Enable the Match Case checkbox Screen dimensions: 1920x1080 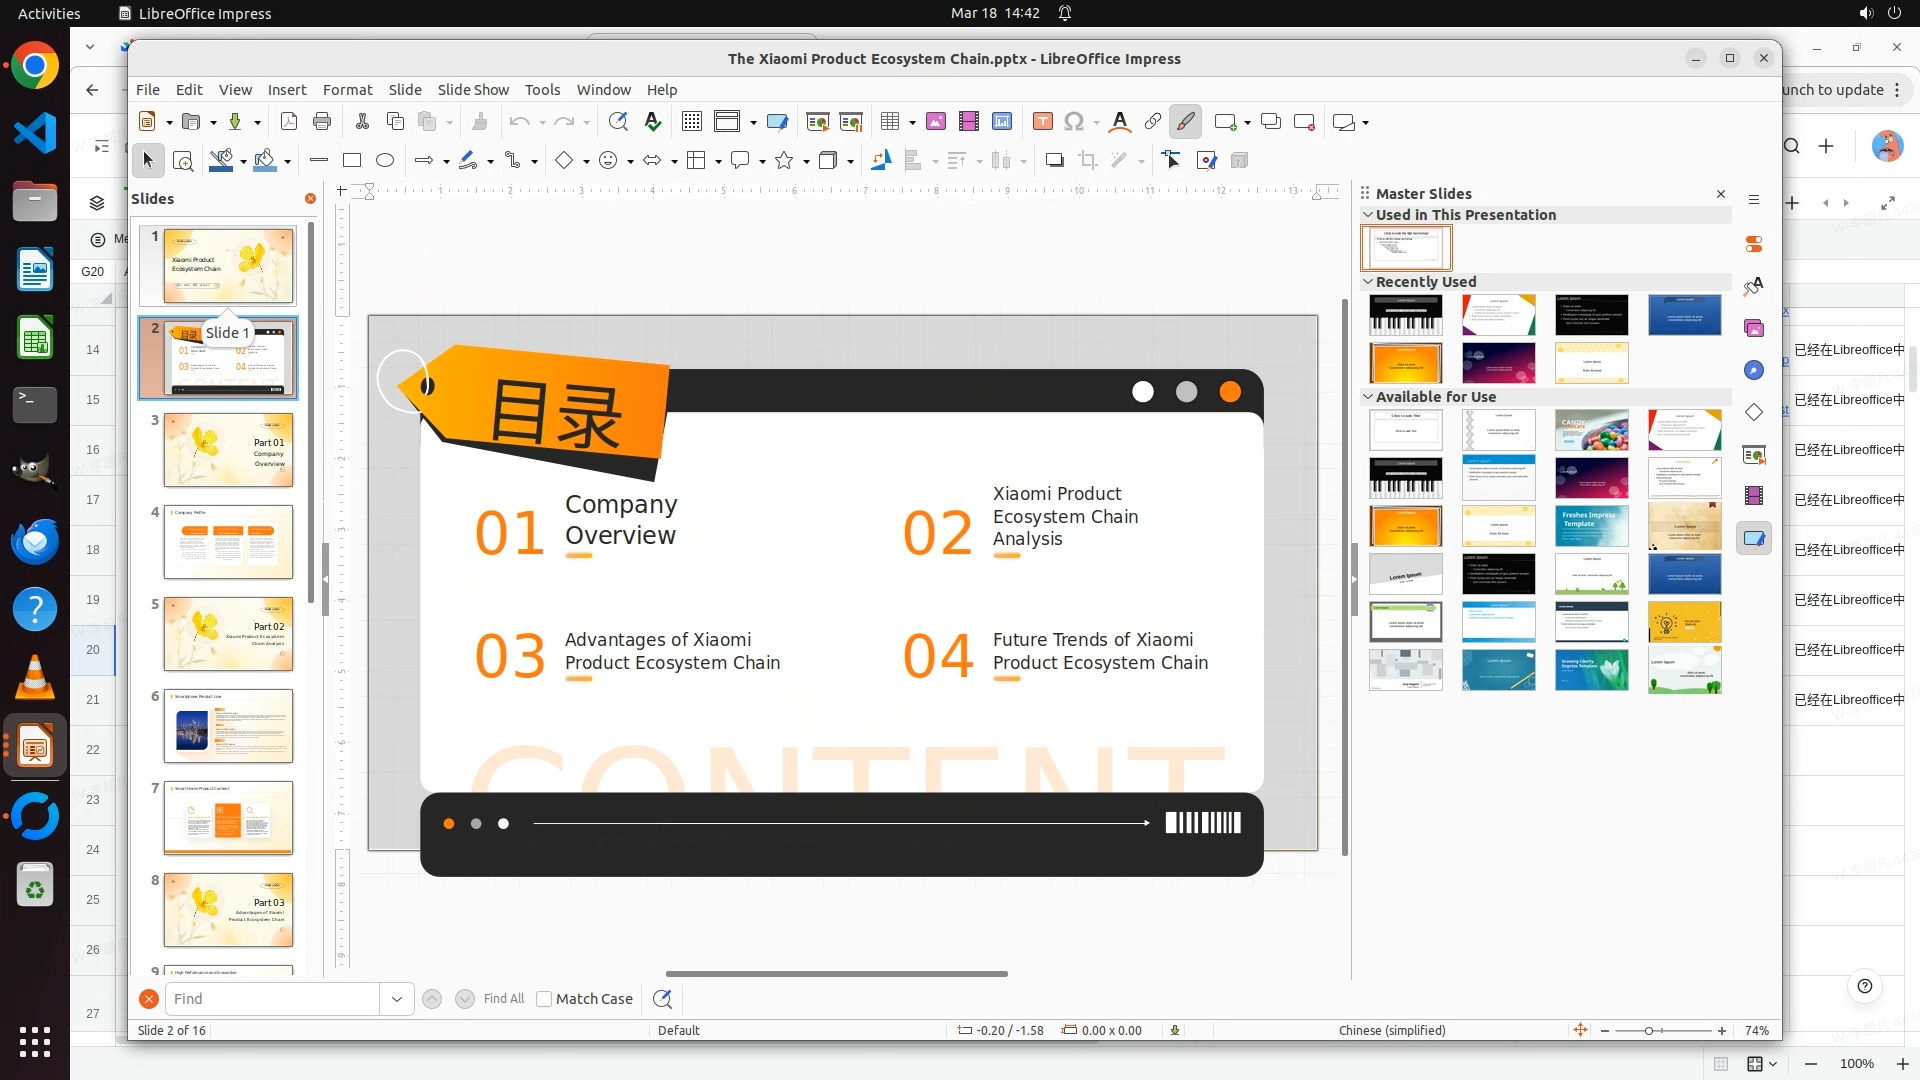(544, 999)
